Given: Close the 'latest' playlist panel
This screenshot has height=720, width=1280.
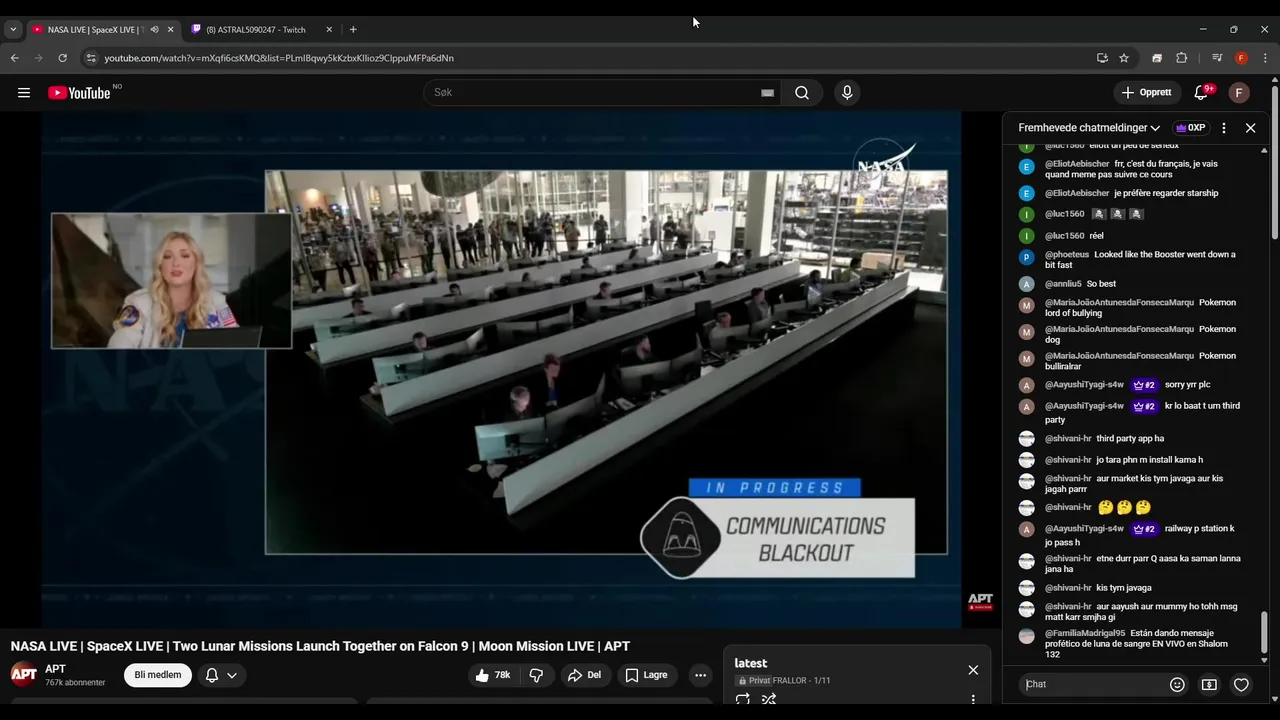Looking at the screenshot, I should point(973,670).
